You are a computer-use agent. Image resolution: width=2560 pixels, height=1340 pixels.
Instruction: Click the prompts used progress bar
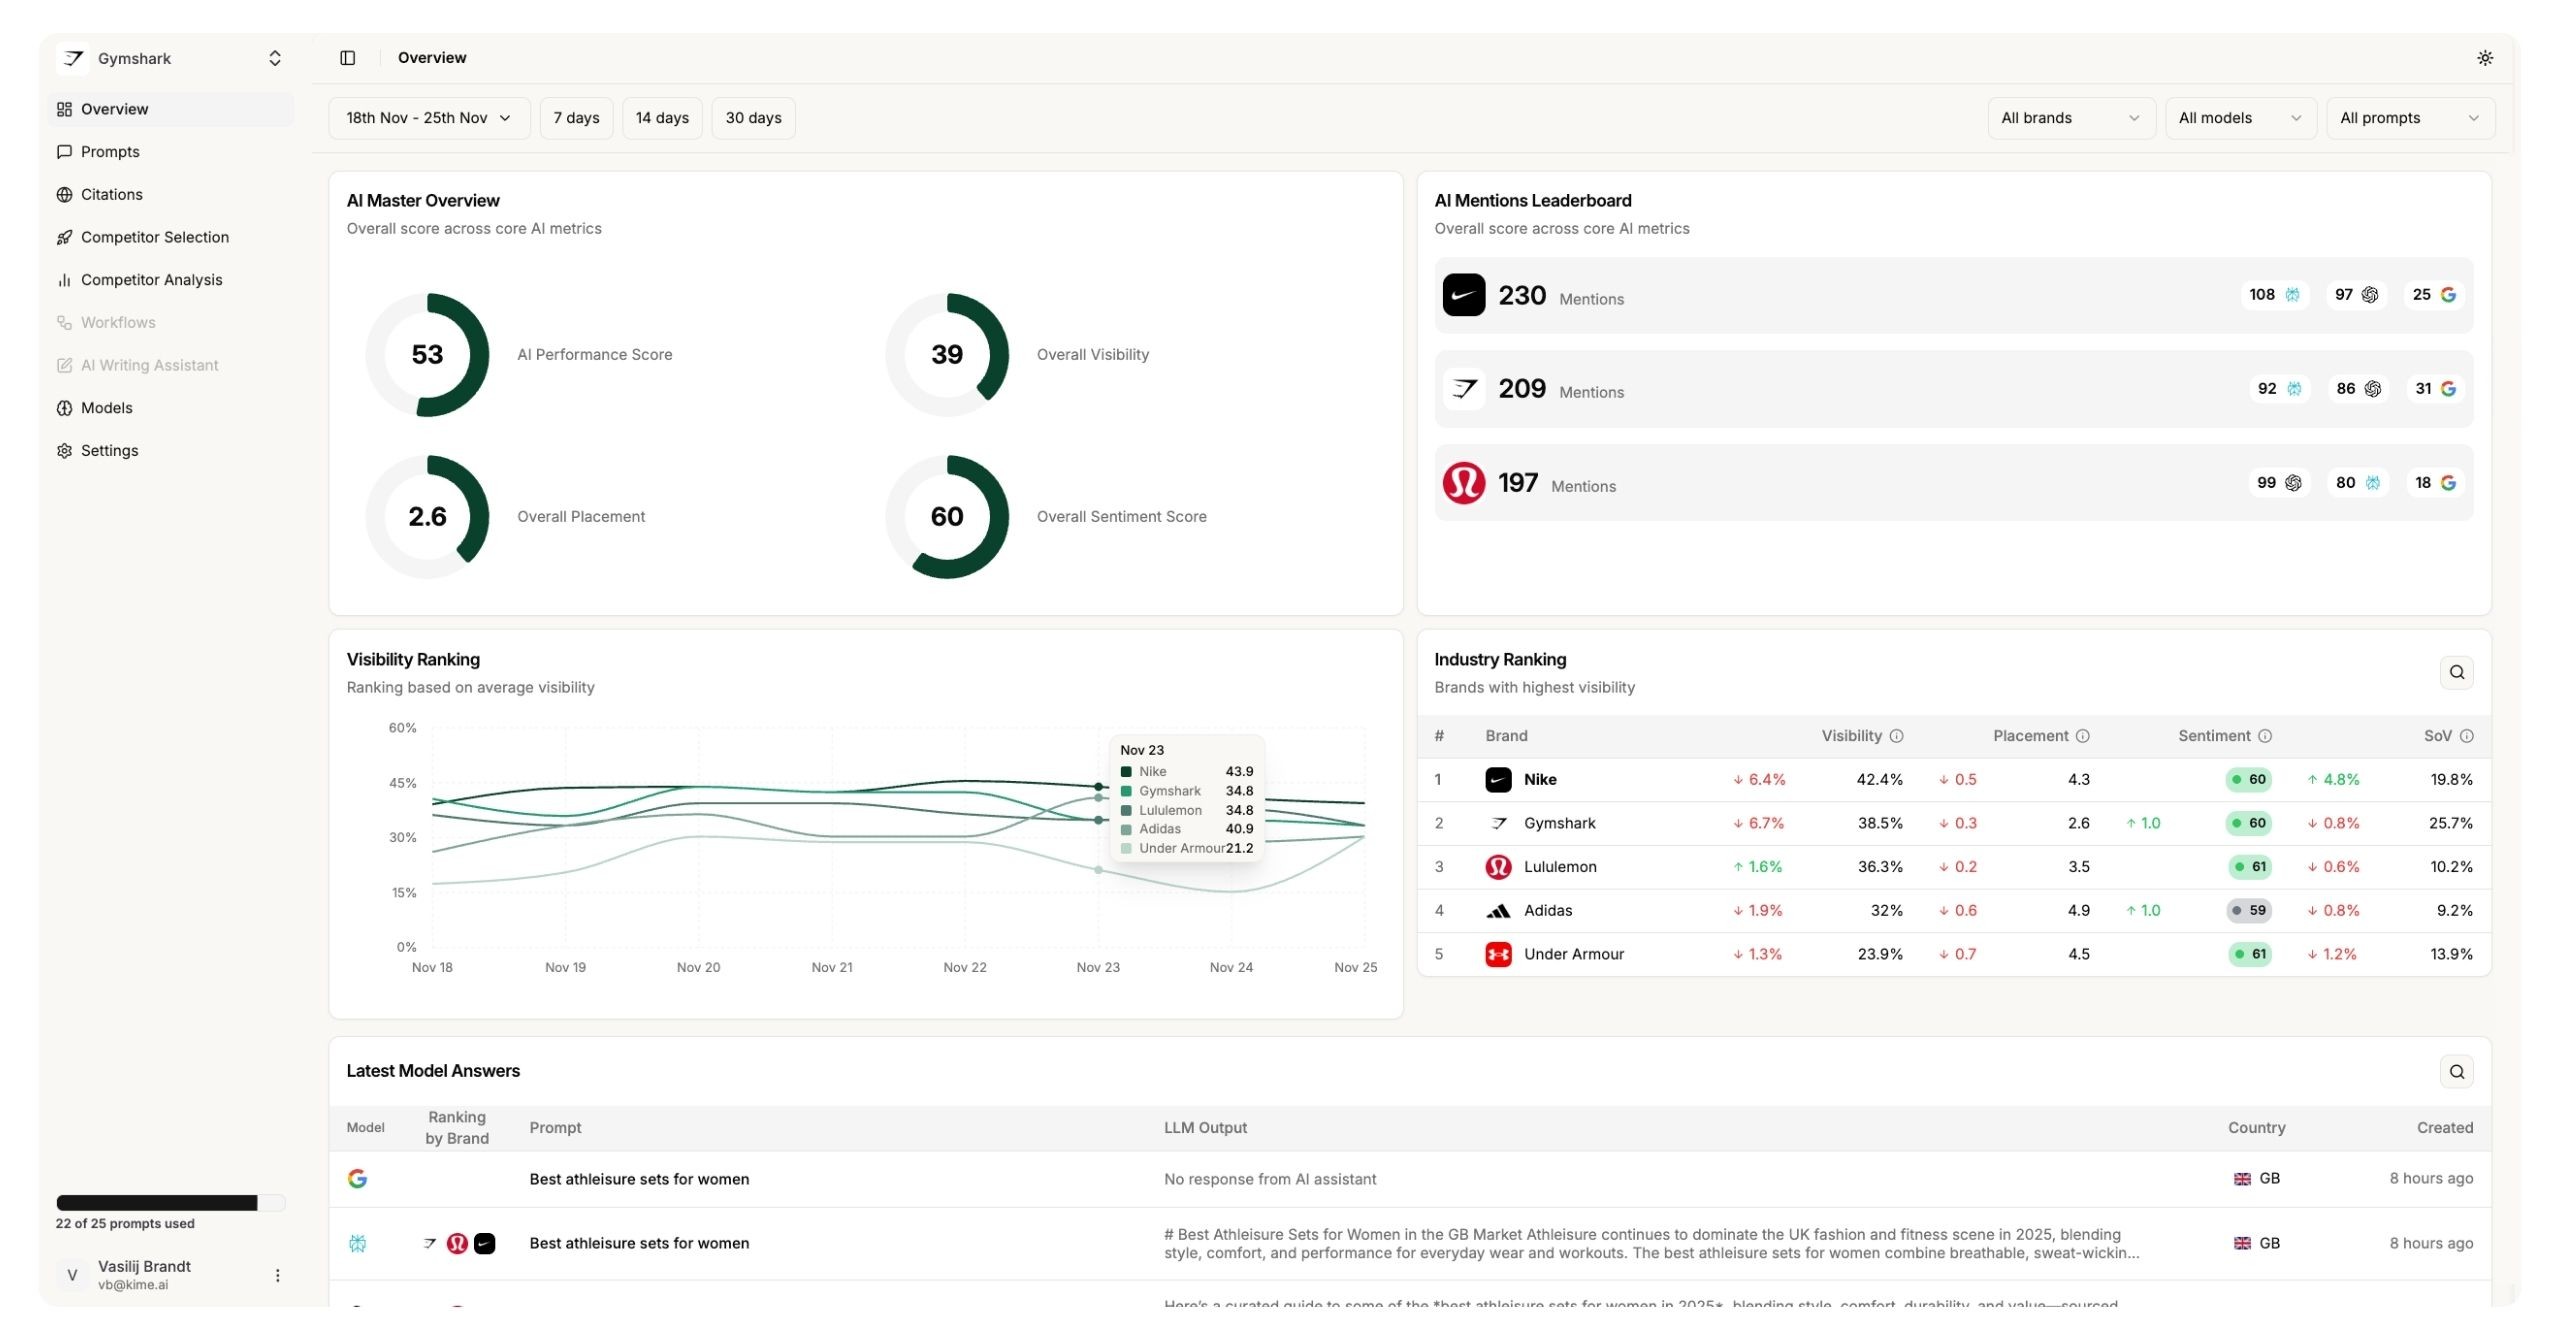170,1203
